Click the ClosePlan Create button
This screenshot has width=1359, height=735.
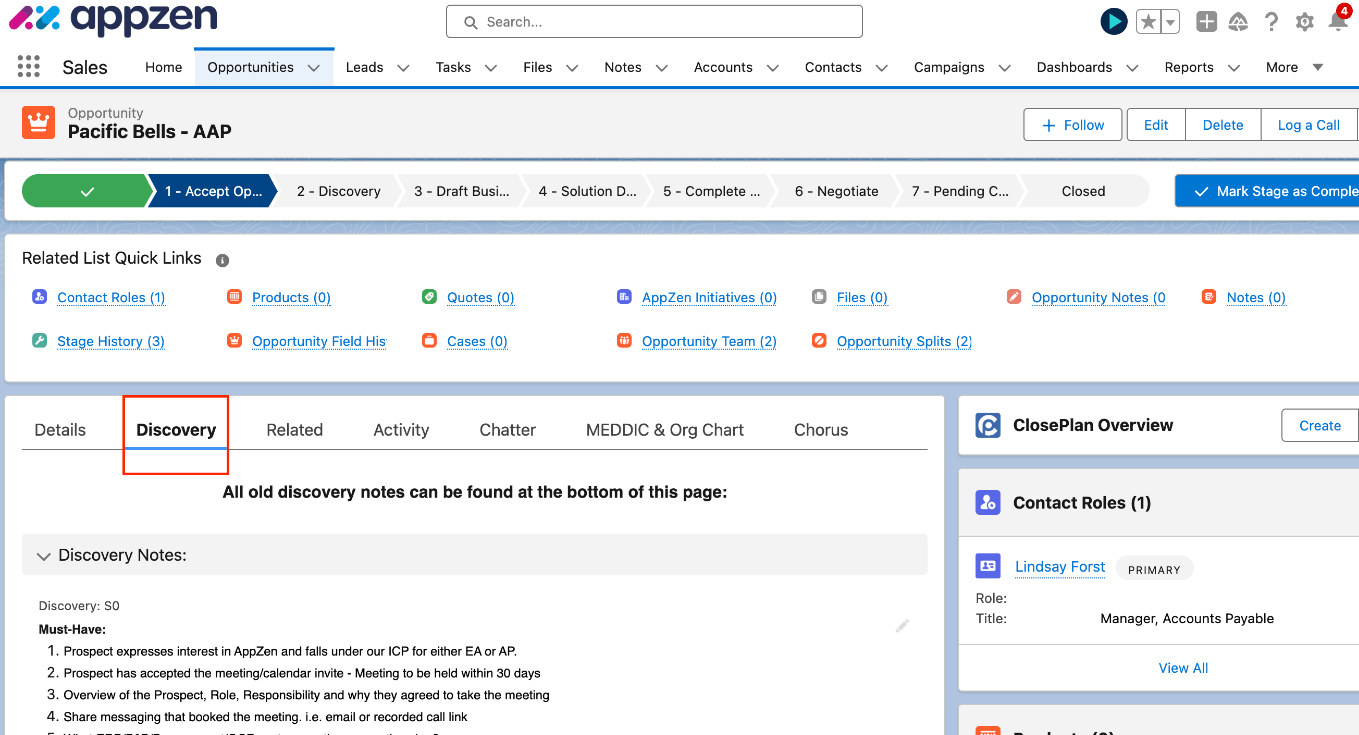[1320, 425]
